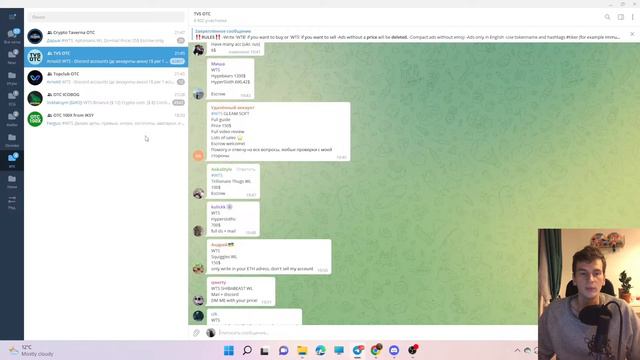Open the pinned RULES message banner
The image size is (640, 360).
point(408,34)
